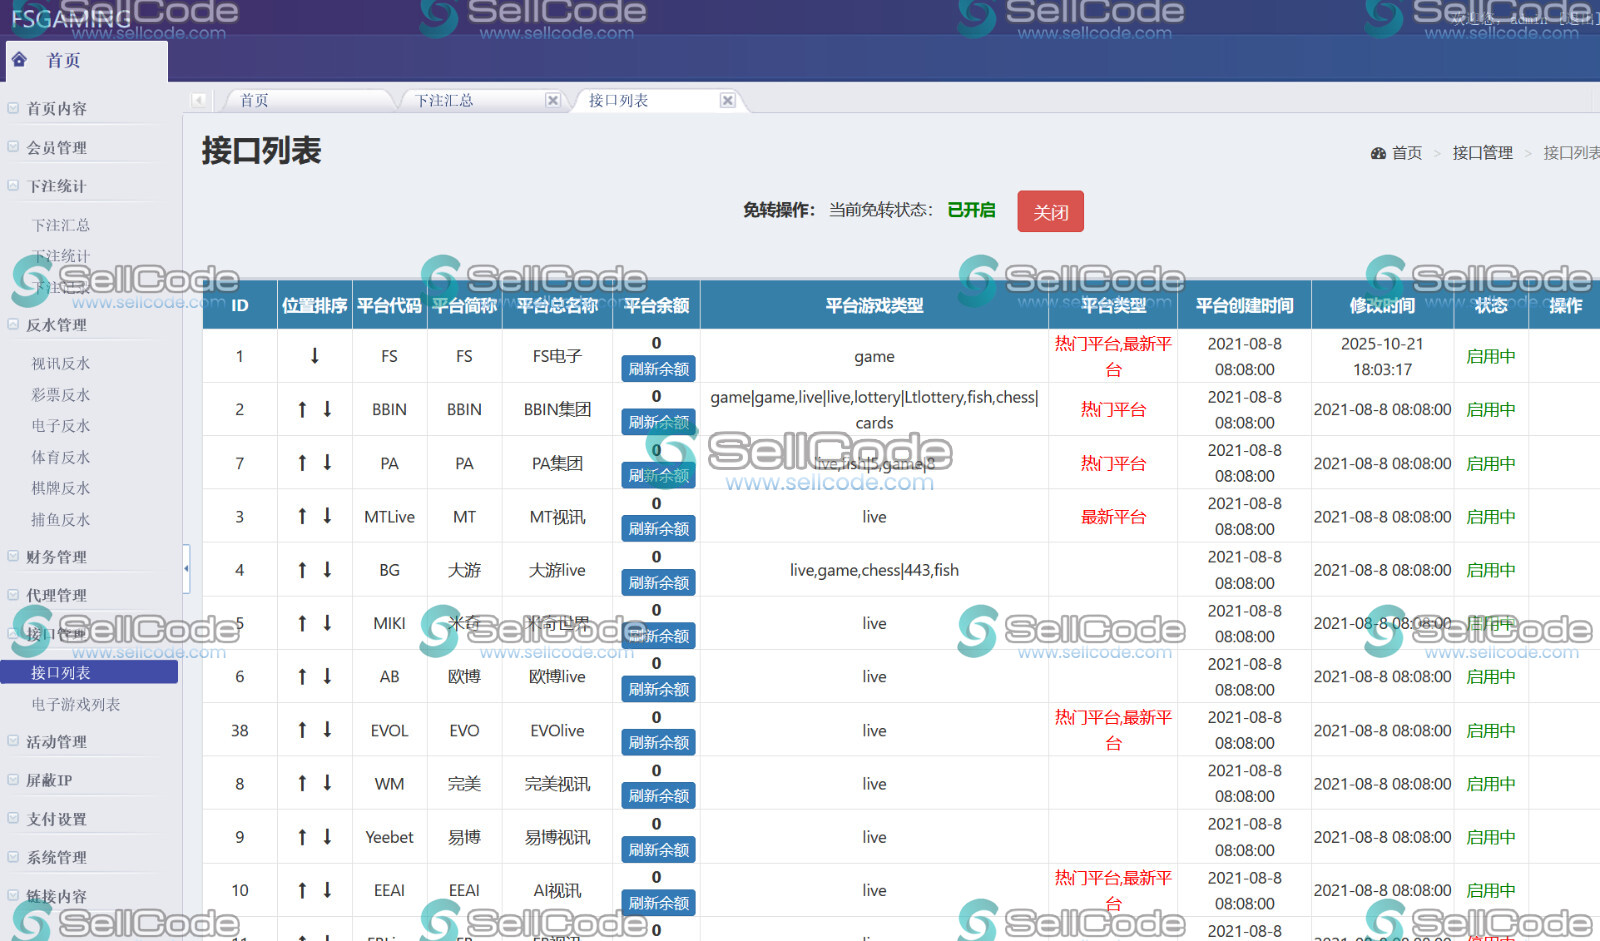The image size is (1600, 941).
Task: Click the down arrow on the EVOL row
Action: 327,730
